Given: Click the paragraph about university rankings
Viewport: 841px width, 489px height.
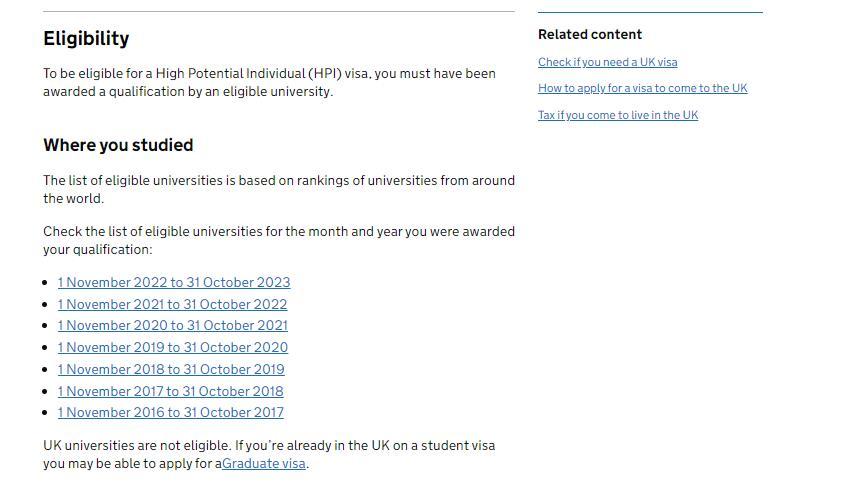Looking at the screenshot, I should (279, 189).
